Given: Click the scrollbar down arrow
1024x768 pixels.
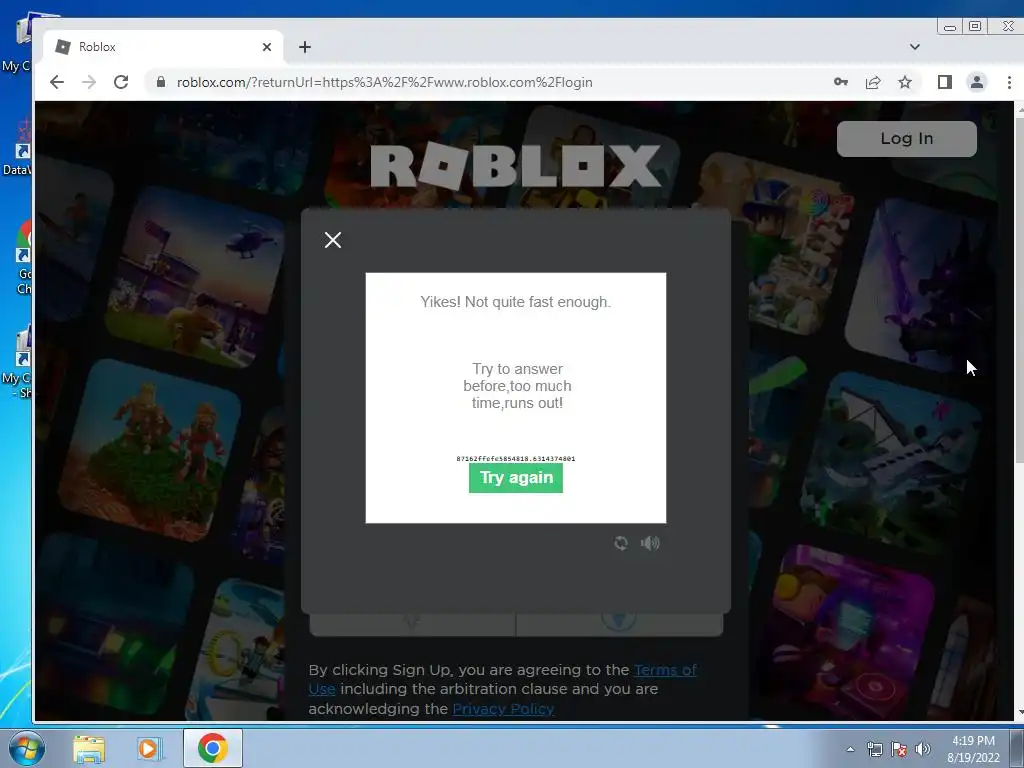Looking at the screenshot, I should click(1018, 712).
